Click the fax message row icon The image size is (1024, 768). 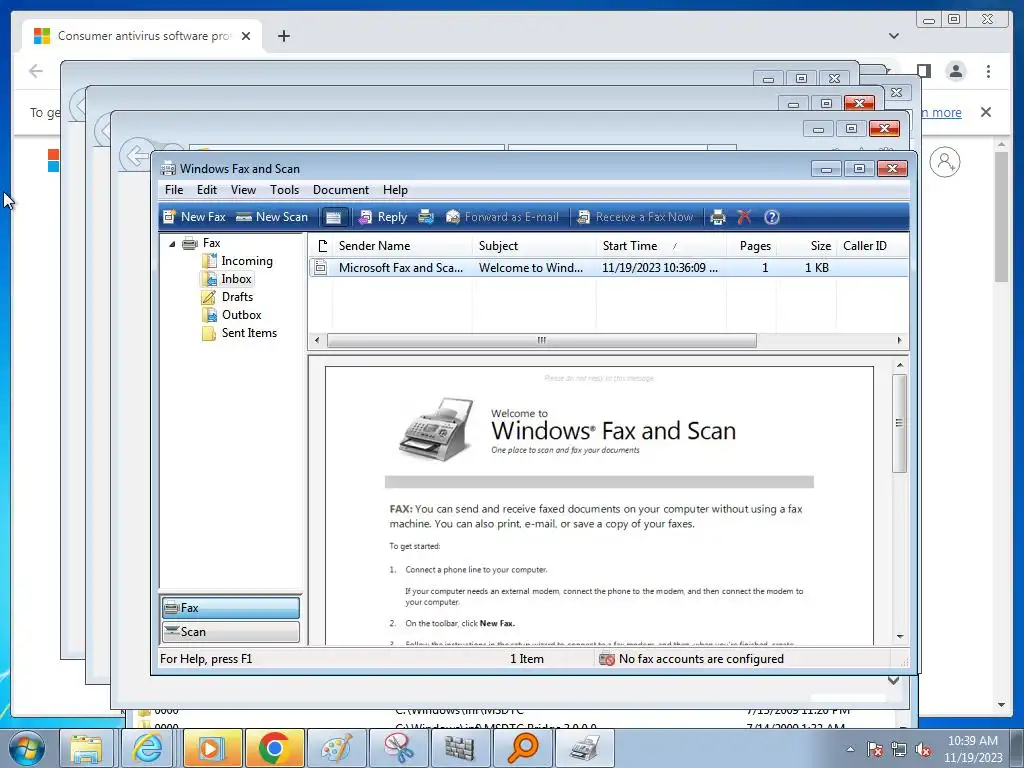coord(321,268)
